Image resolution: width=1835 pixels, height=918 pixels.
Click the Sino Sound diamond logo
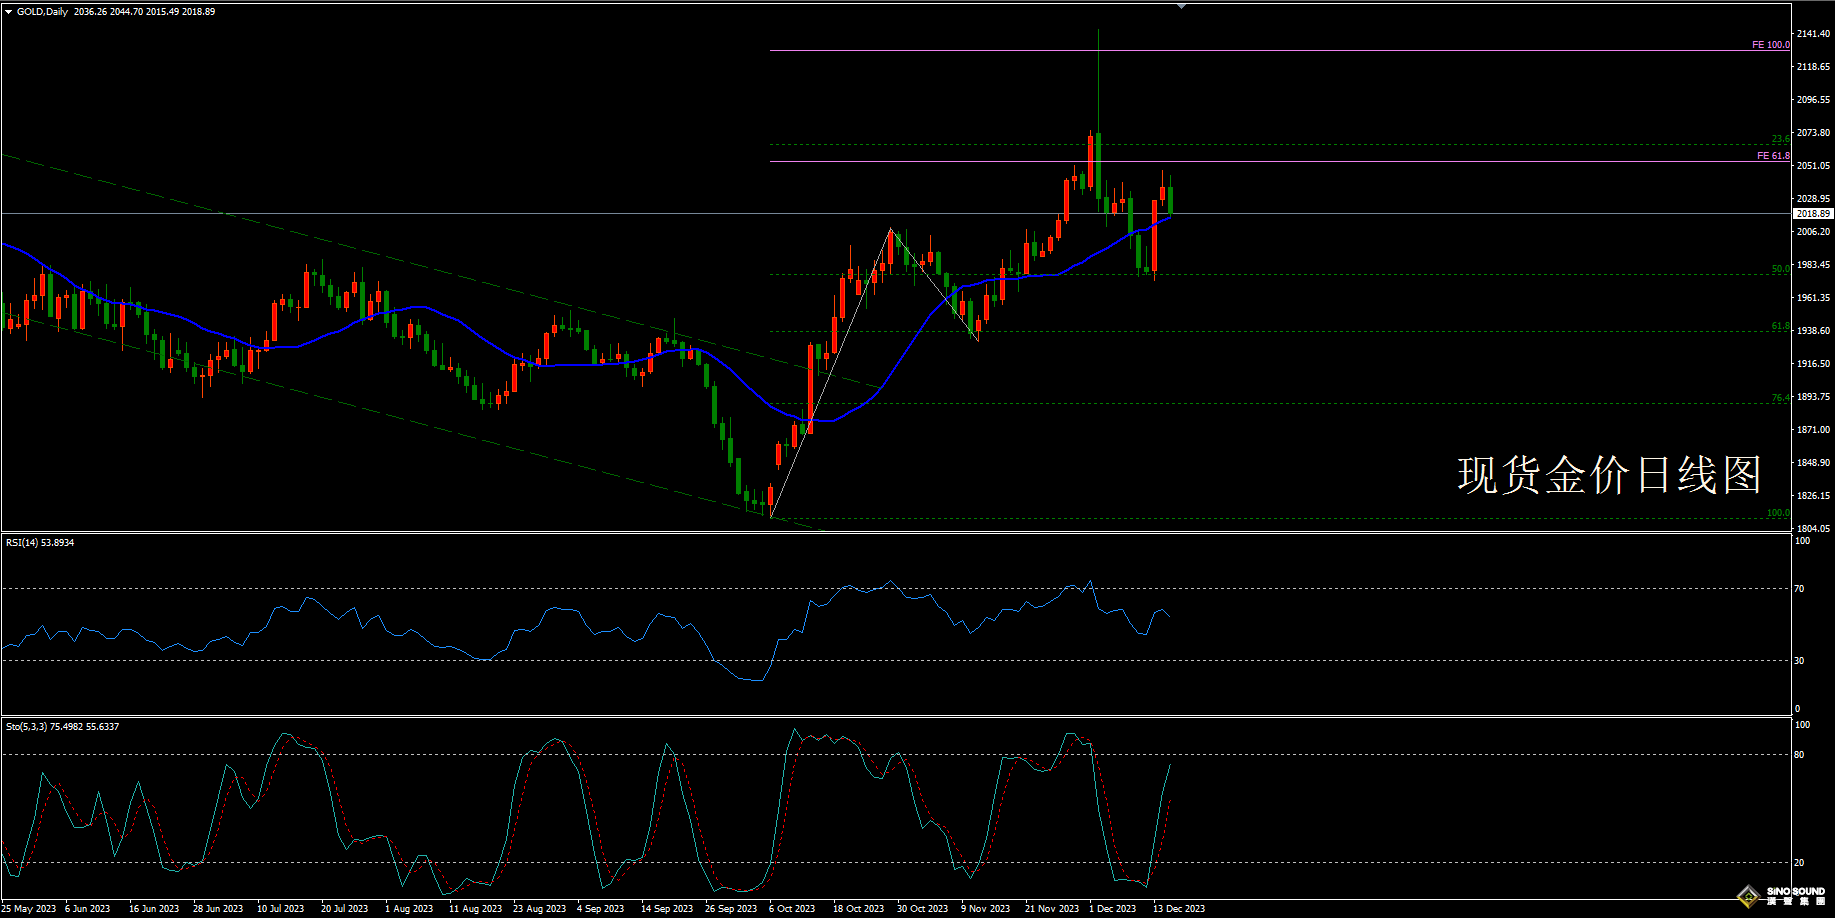[x=1749, y=895]
